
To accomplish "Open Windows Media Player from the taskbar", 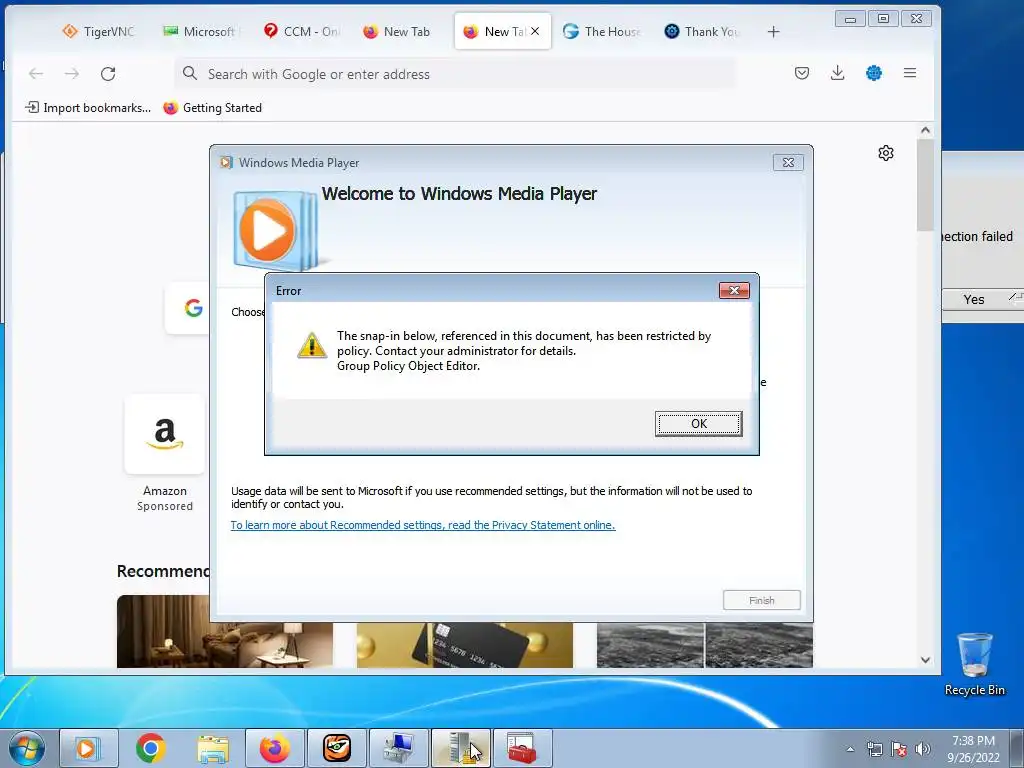I will click(x=89, y=748).
